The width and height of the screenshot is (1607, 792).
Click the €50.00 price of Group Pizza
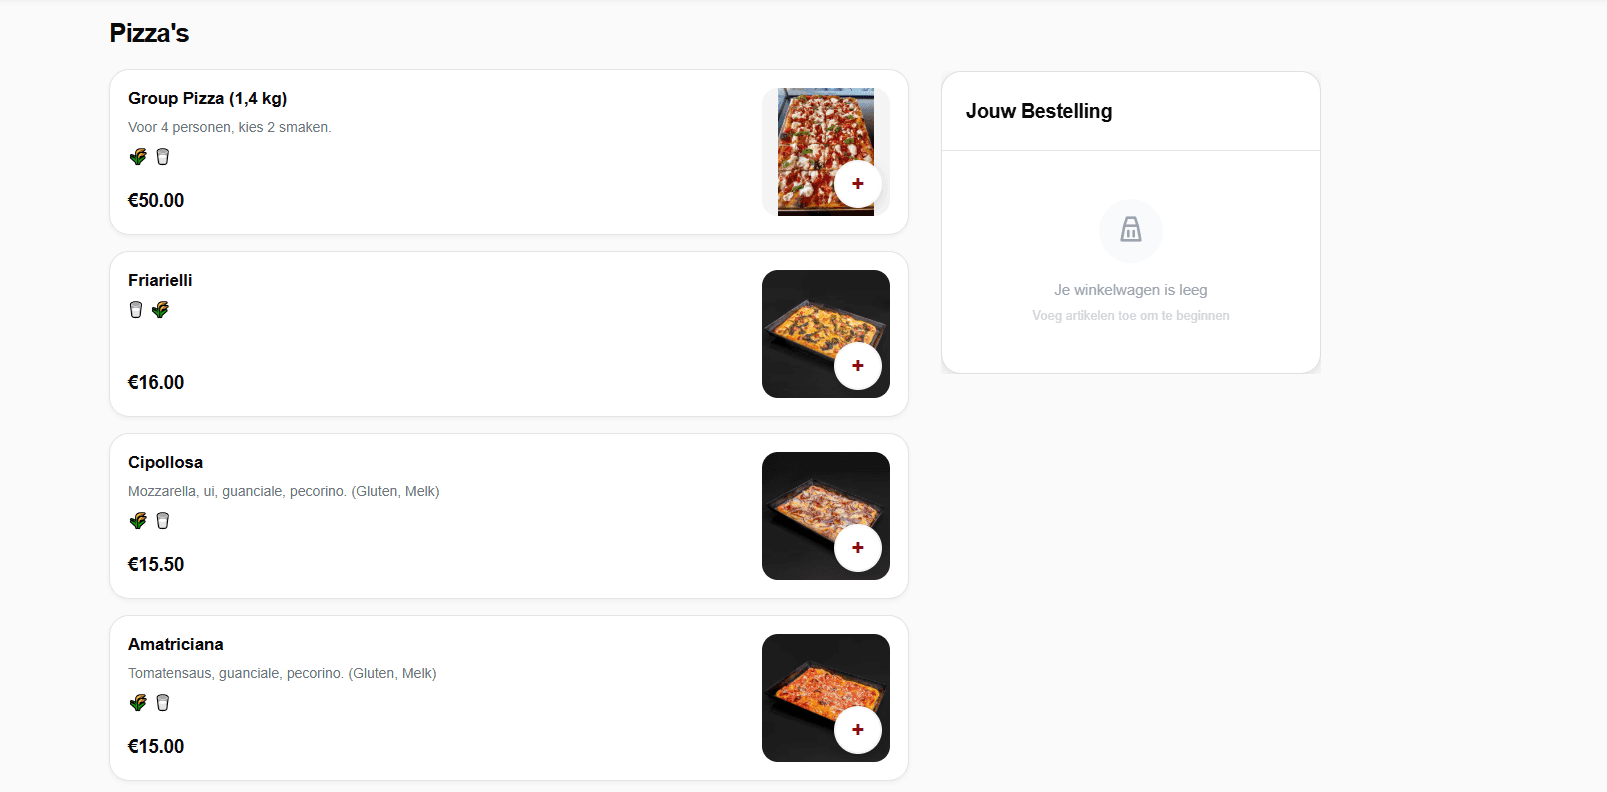coord(155,200)
